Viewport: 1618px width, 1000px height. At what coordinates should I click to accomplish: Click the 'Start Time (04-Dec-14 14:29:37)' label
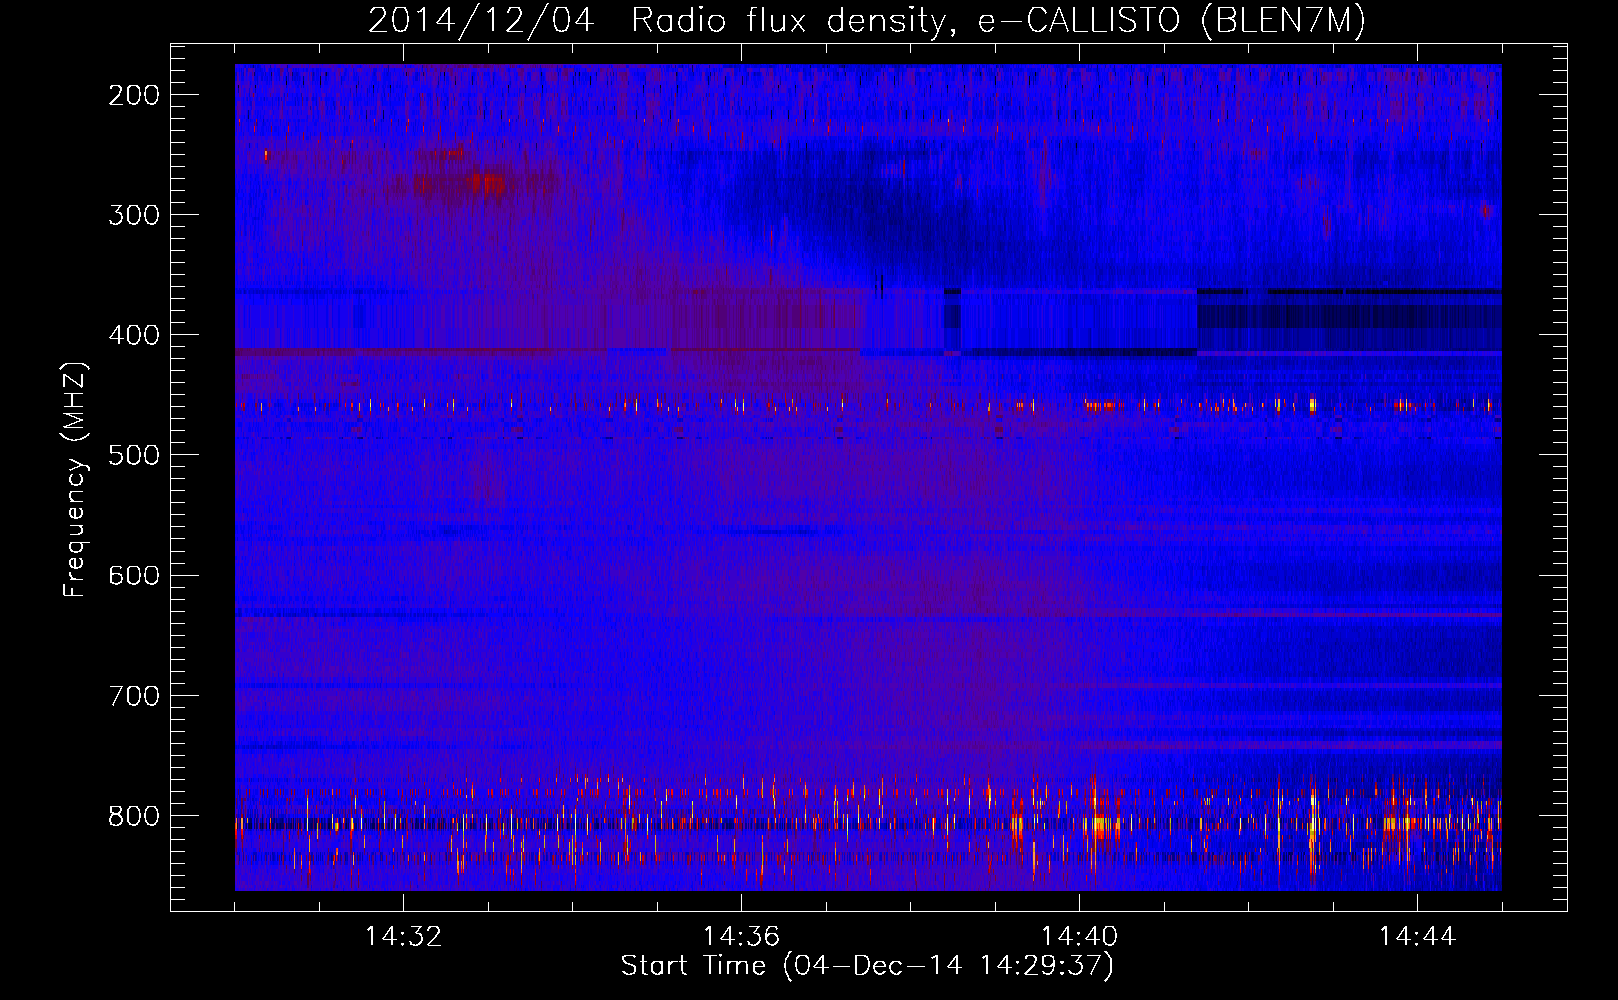click(x=867, y=966)
